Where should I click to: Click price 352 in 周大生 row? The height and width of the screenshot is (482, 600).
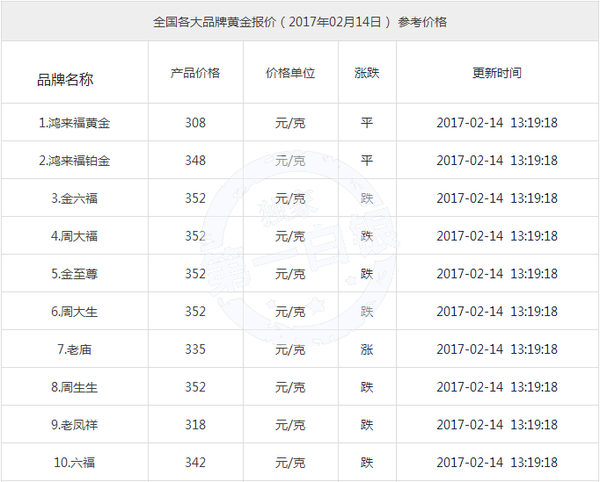195,311
